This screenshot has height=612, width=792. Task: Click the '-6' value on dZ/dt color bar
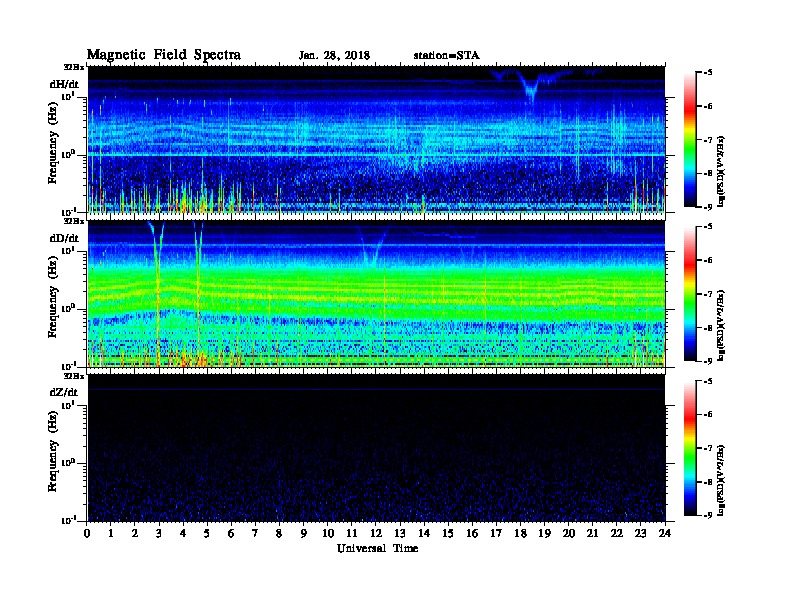click(x=708, y=415)
